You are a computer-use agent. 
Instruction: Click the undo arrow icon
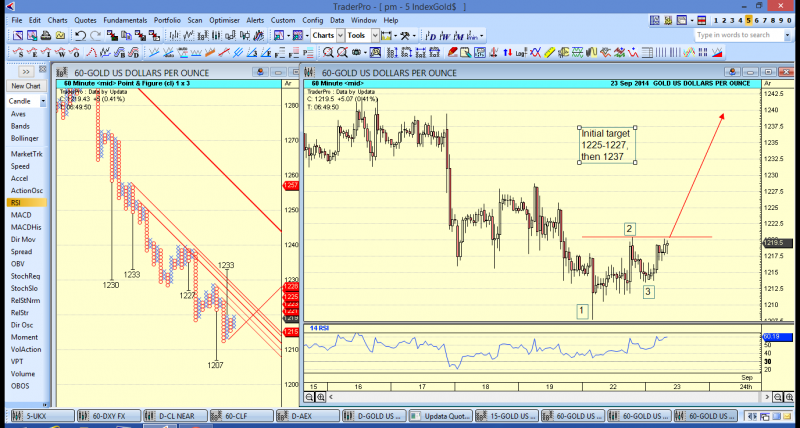click(81, 36)
